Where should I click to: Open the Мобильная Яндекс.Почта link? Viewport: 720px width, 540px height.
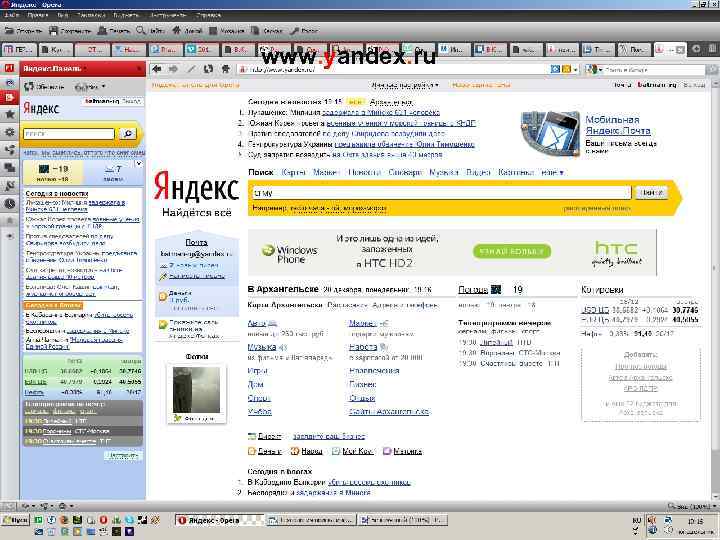coord(618,125)
